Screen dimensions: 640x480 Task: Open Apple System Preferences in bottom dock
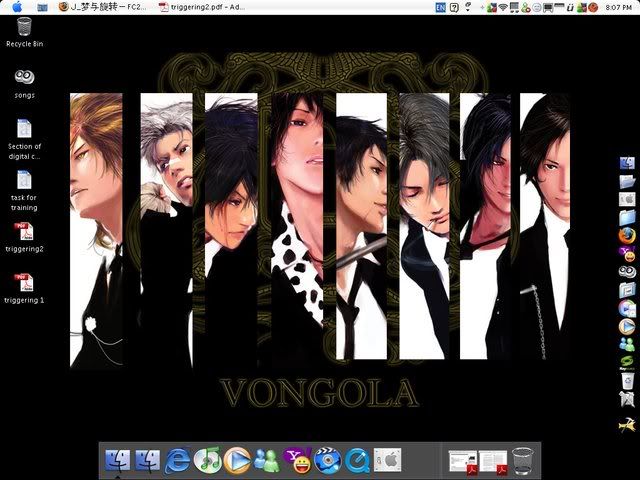[388, 460]
